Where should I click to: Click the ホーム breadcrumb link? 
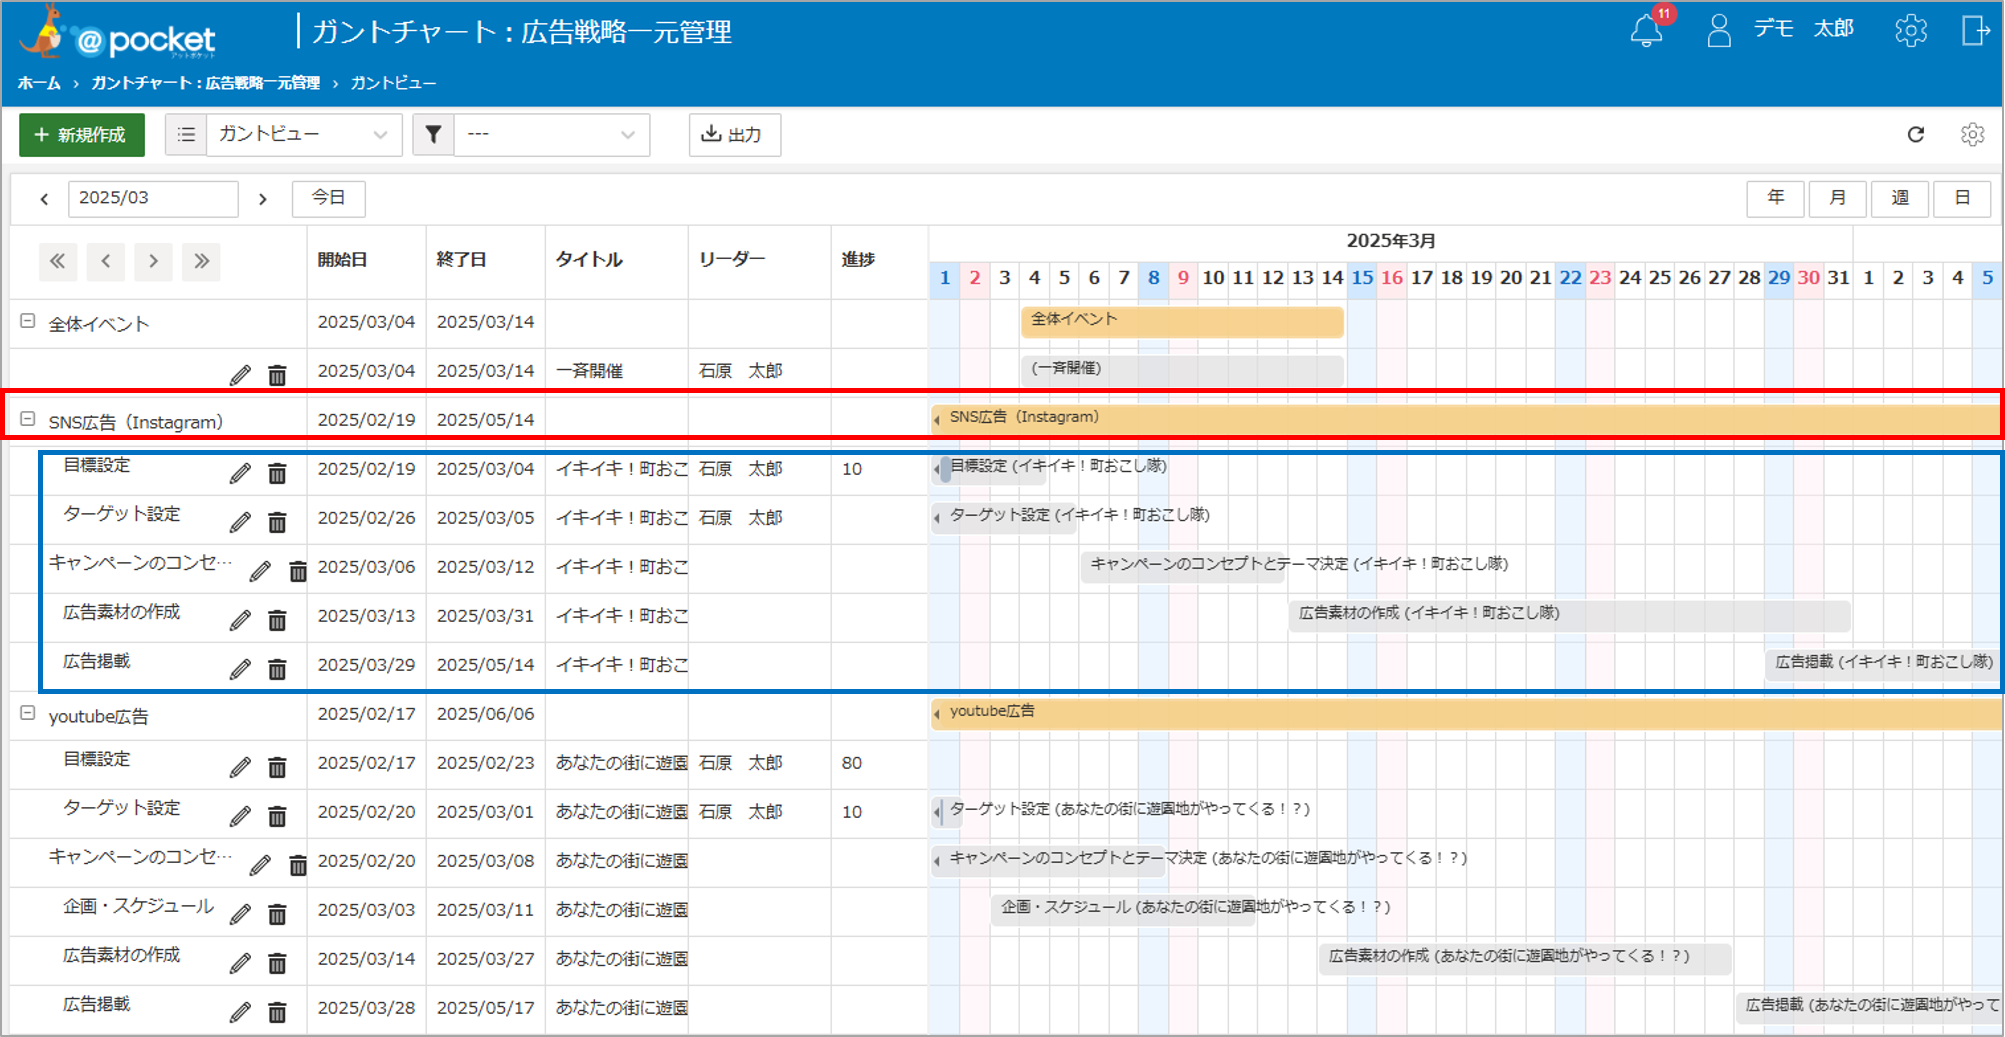39,83
